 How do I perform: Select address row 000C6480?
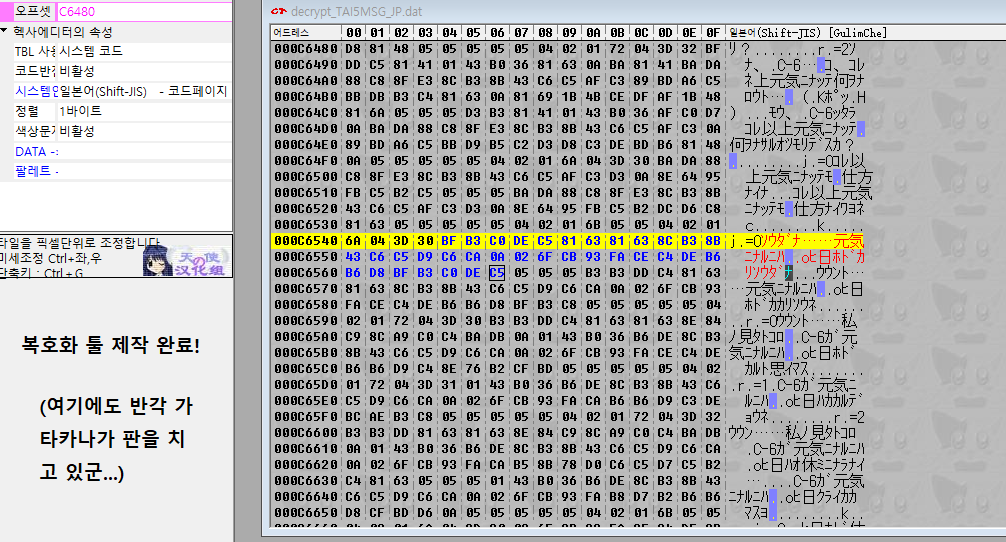pyautogui.click(x=306, y=49)
